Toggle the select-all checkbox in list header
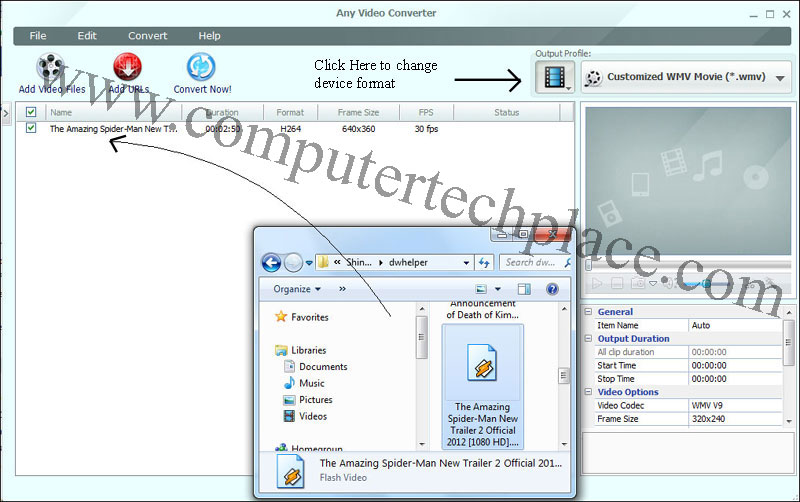This screenshot has width=800, height=502. 31,112
